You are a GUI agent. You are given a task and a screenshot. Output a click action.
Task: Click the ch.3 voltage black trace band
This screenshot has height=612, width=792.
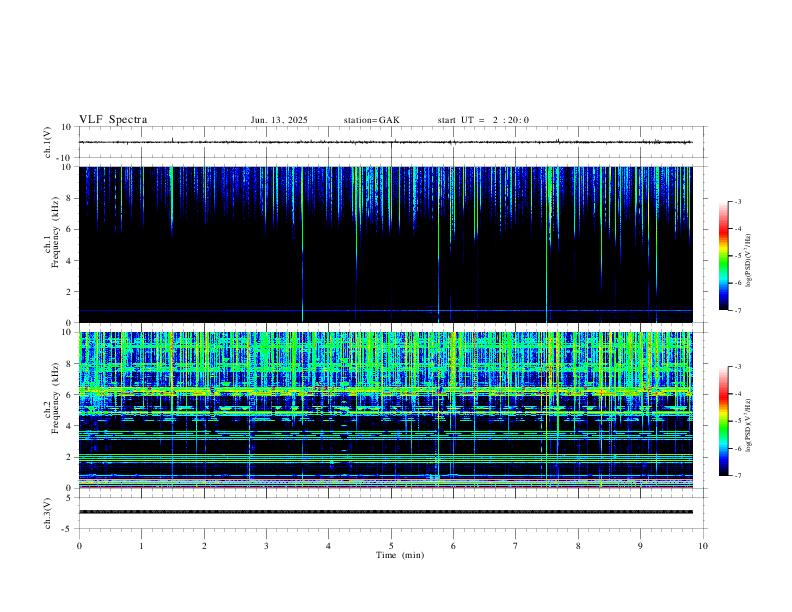pyautogui.click(x=385, y=512)
